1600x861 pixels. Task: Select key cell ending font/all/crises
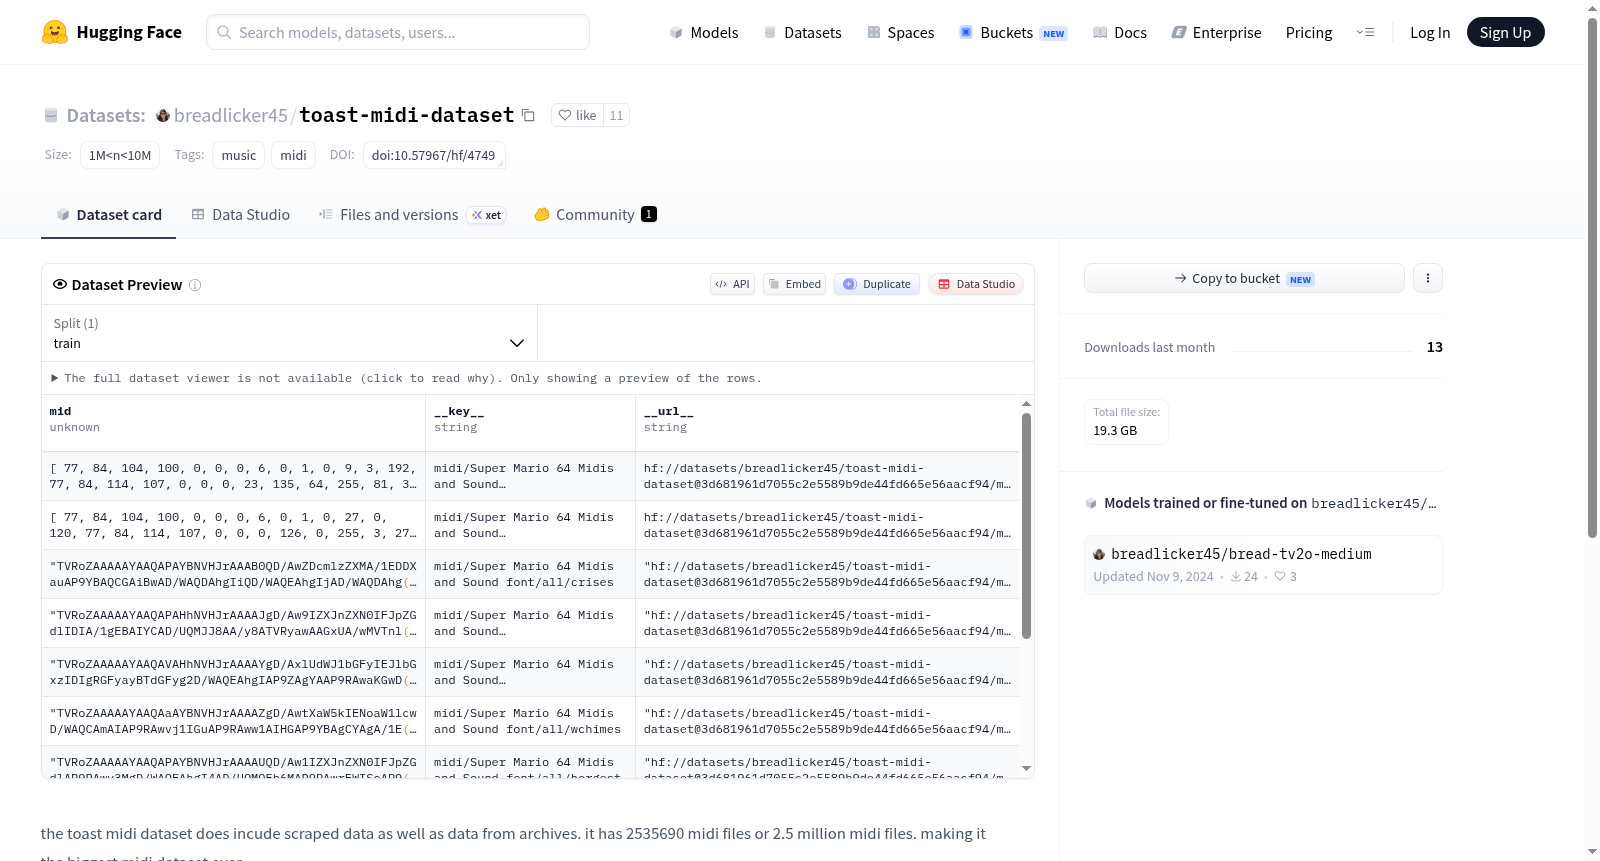point(530,574)
